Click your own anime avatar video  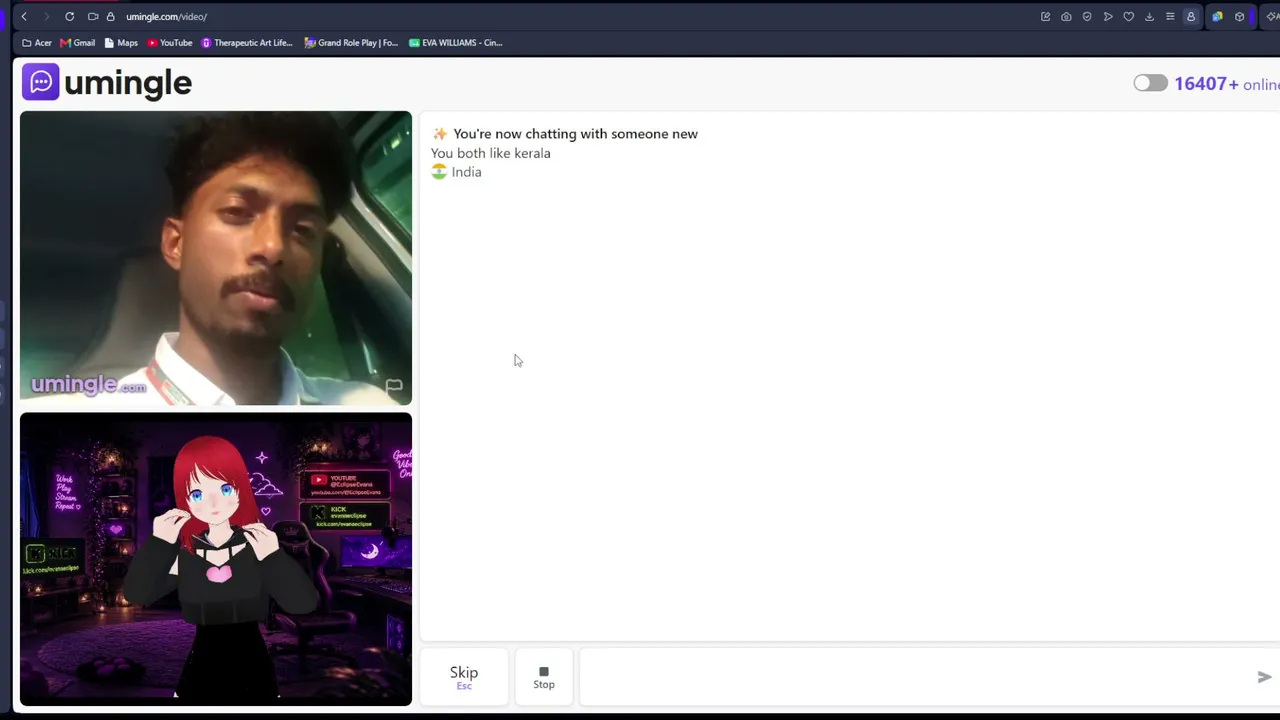pyautogui.click(x=216, y=559)
